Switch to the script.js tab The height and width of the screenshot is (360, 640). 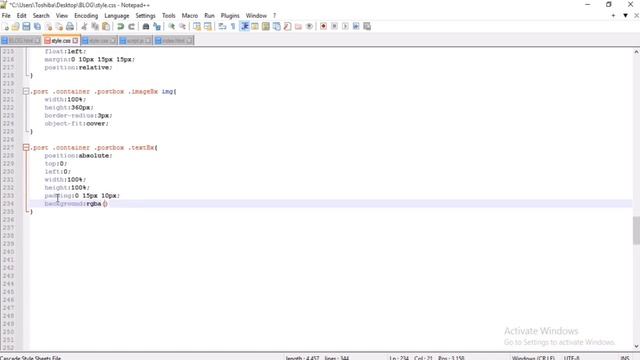point(136,40)
